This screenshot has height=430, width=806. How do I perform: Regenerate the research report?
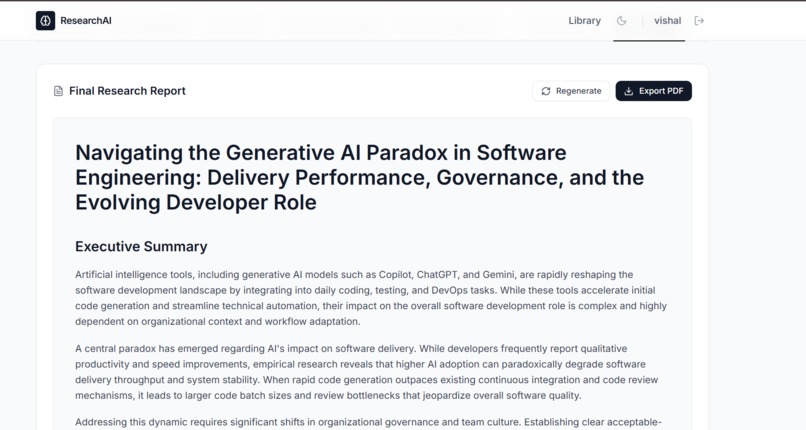(x=571, y=91)
